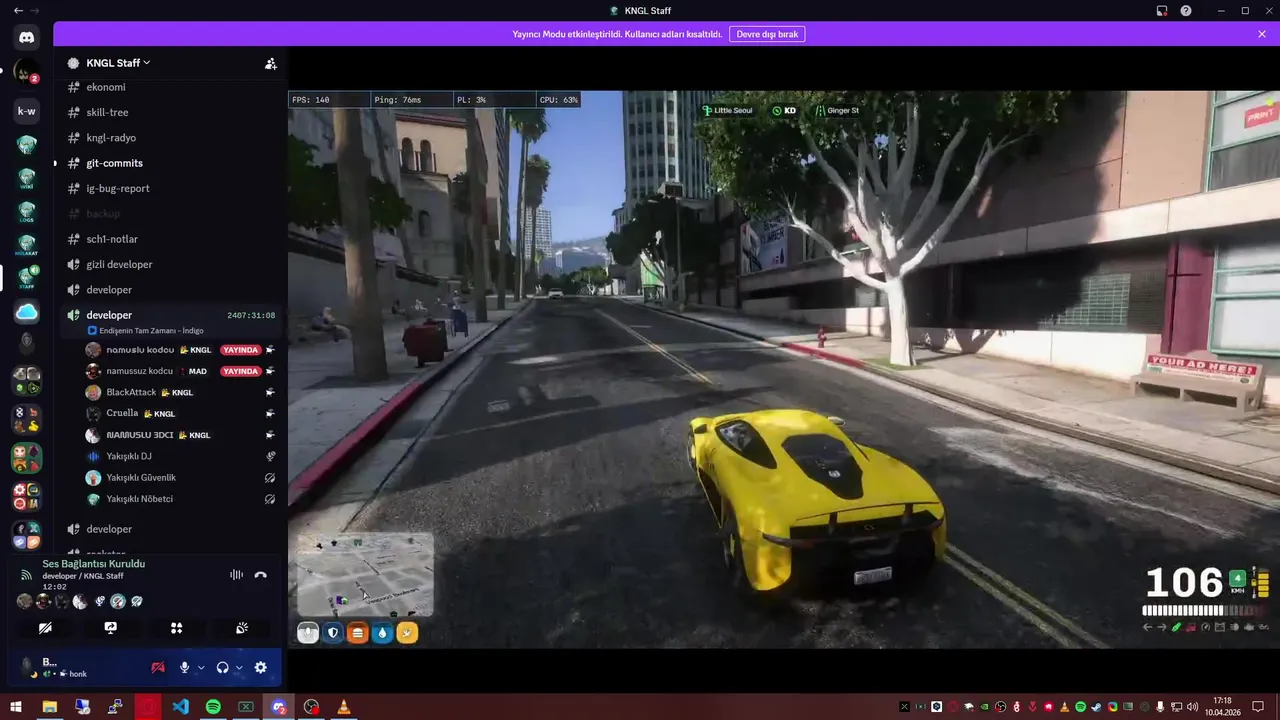This screenshot has width=1280, height=720.
Task: Expand headphone output options arrow
Action: 238,667
